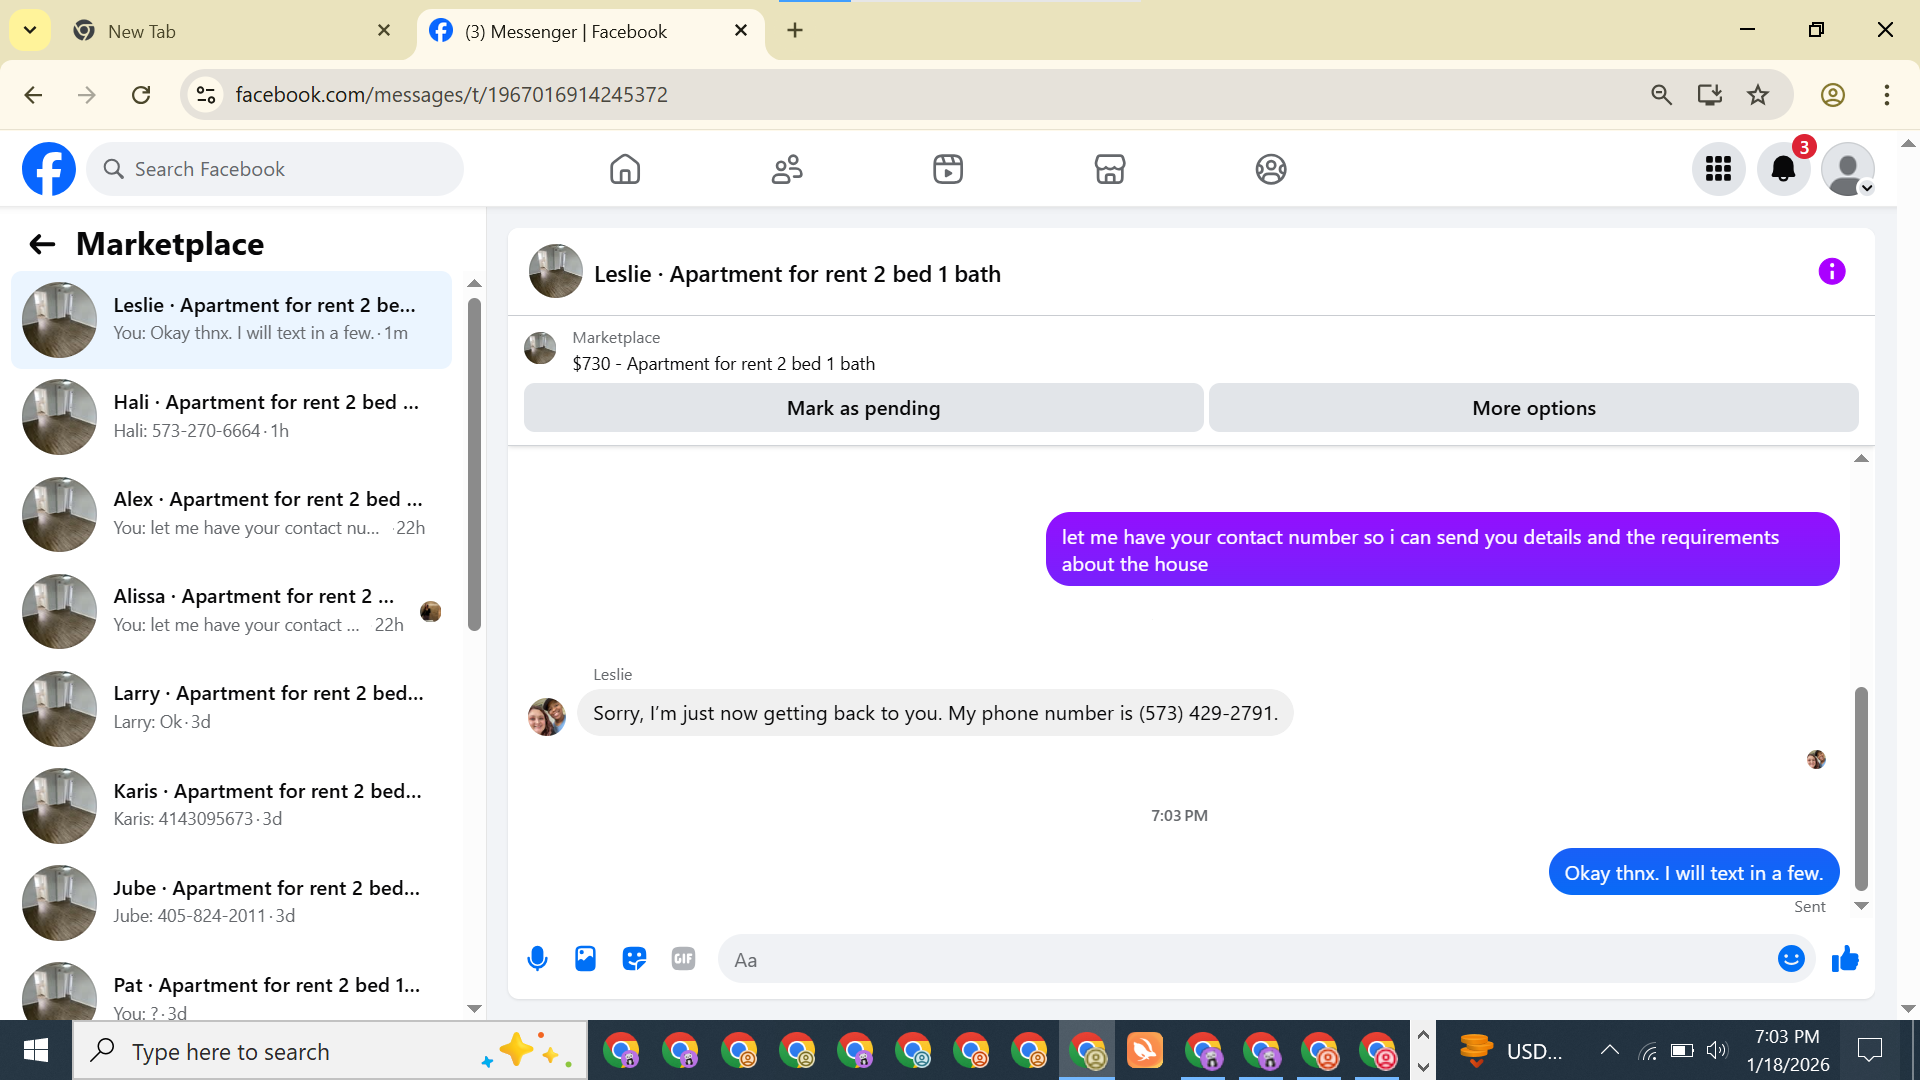
Task: Expand hidden system tray icons chevron
Action: click(1609, 1050)
